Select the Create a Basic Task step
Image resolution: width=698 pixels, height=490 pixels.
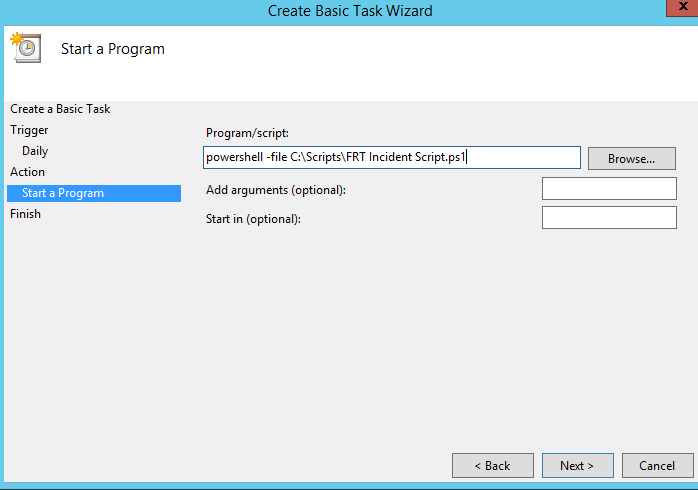60,109
